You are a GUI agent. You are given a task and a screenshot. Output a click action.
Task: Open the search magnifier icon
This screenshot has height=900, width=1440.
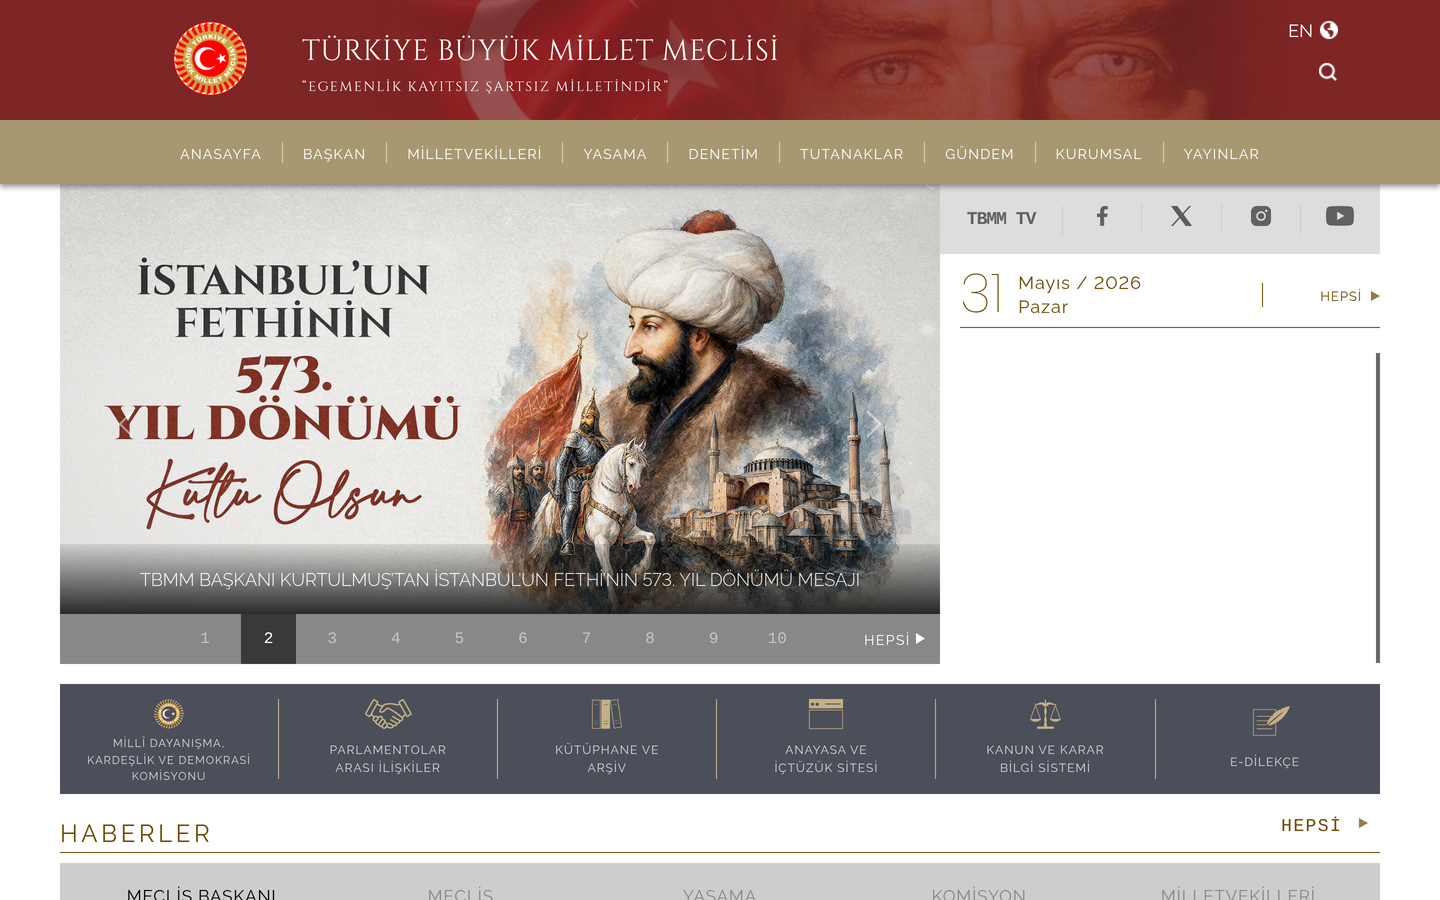pyautogui.click(x=1328, y=72)
